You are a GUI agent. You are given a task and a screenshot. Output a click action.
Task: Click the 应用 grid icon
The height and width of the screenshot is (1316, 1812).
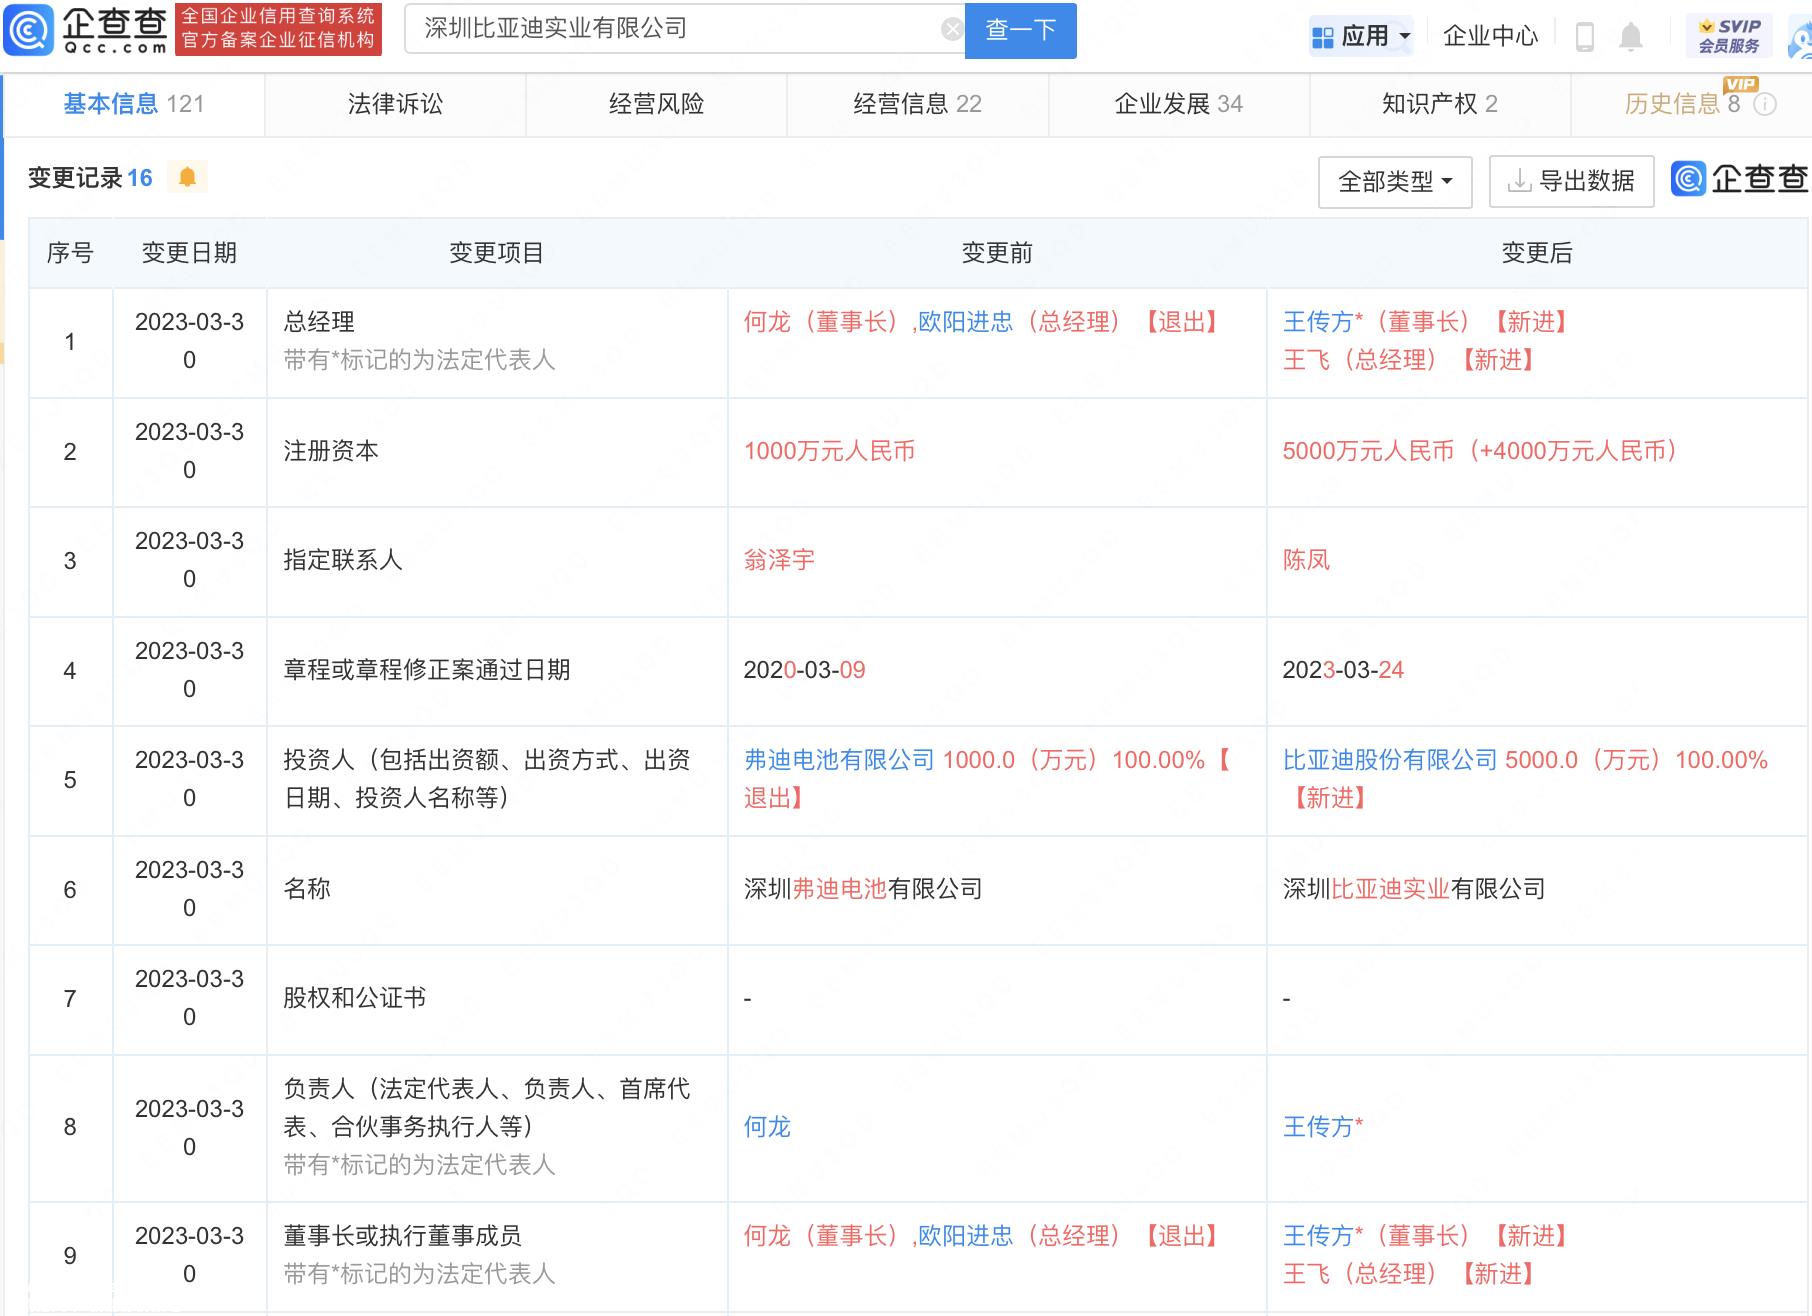coord(1323,37)
